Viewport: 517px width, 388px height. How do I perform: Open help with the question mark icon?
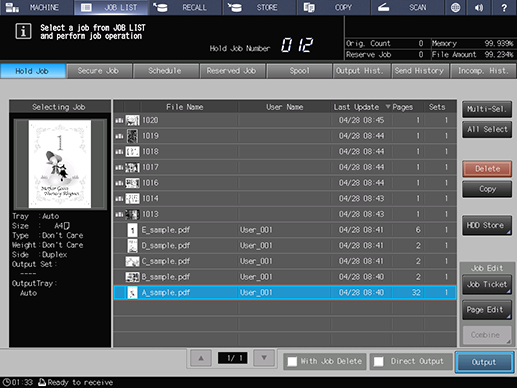pos(504,7)
